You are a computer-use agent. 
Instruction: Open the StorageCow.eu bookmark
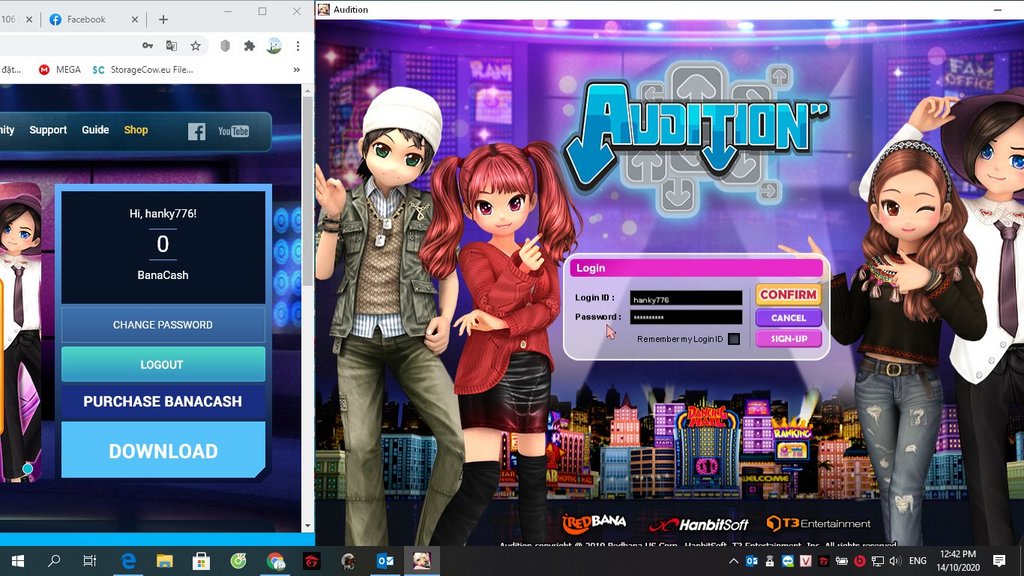tap(143, 69)
